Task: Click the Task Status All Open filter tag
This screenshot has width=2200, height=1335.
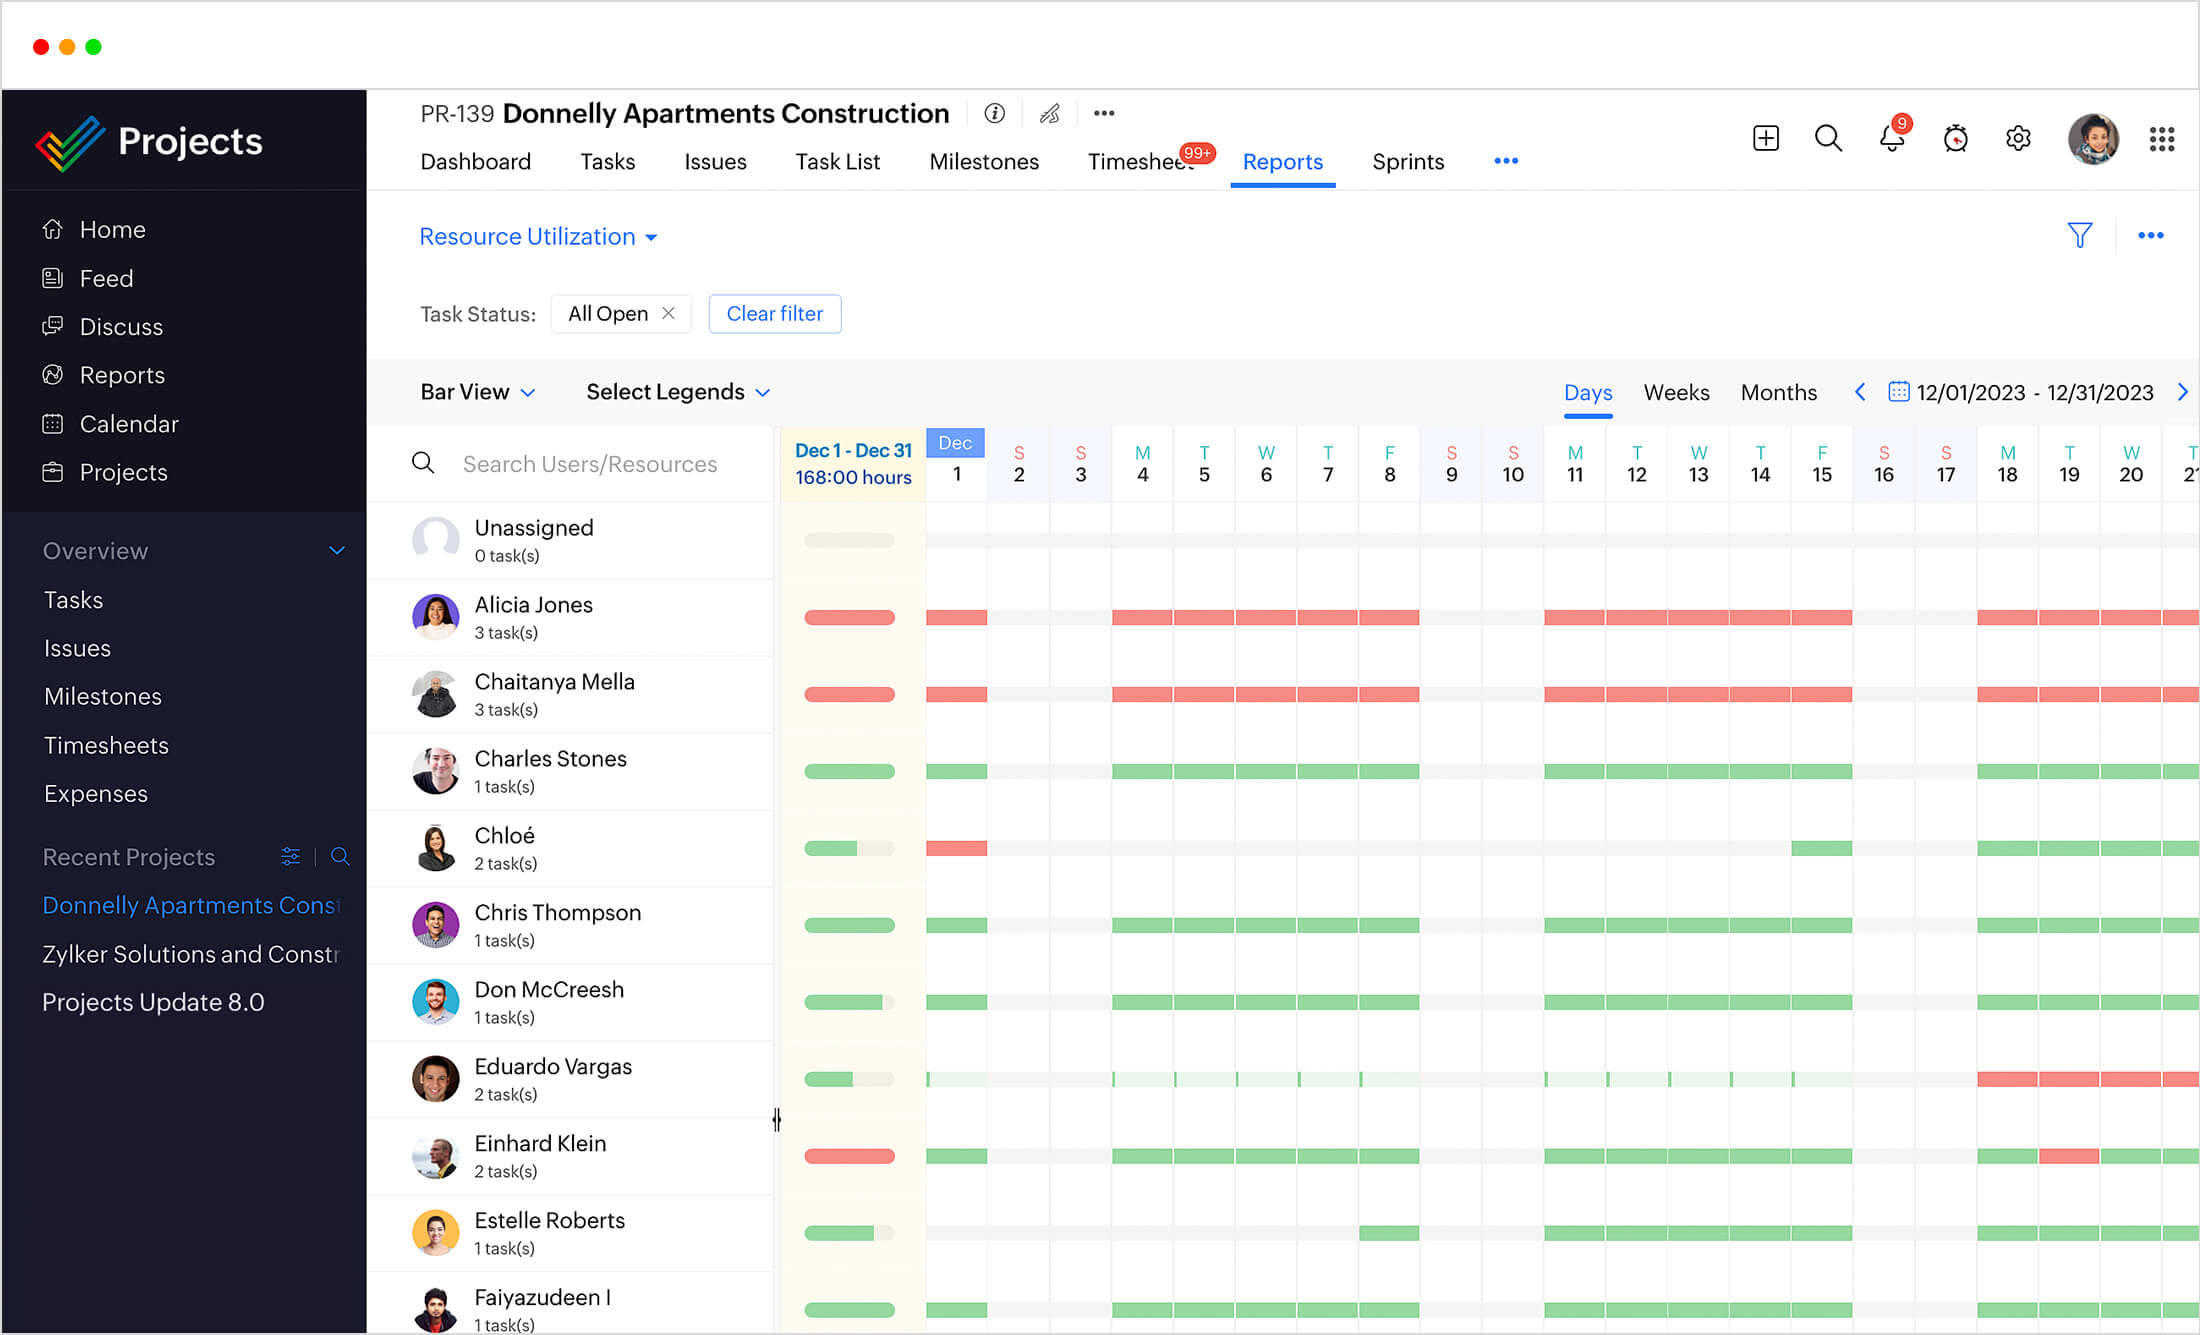Action: [x=621, y=313]
